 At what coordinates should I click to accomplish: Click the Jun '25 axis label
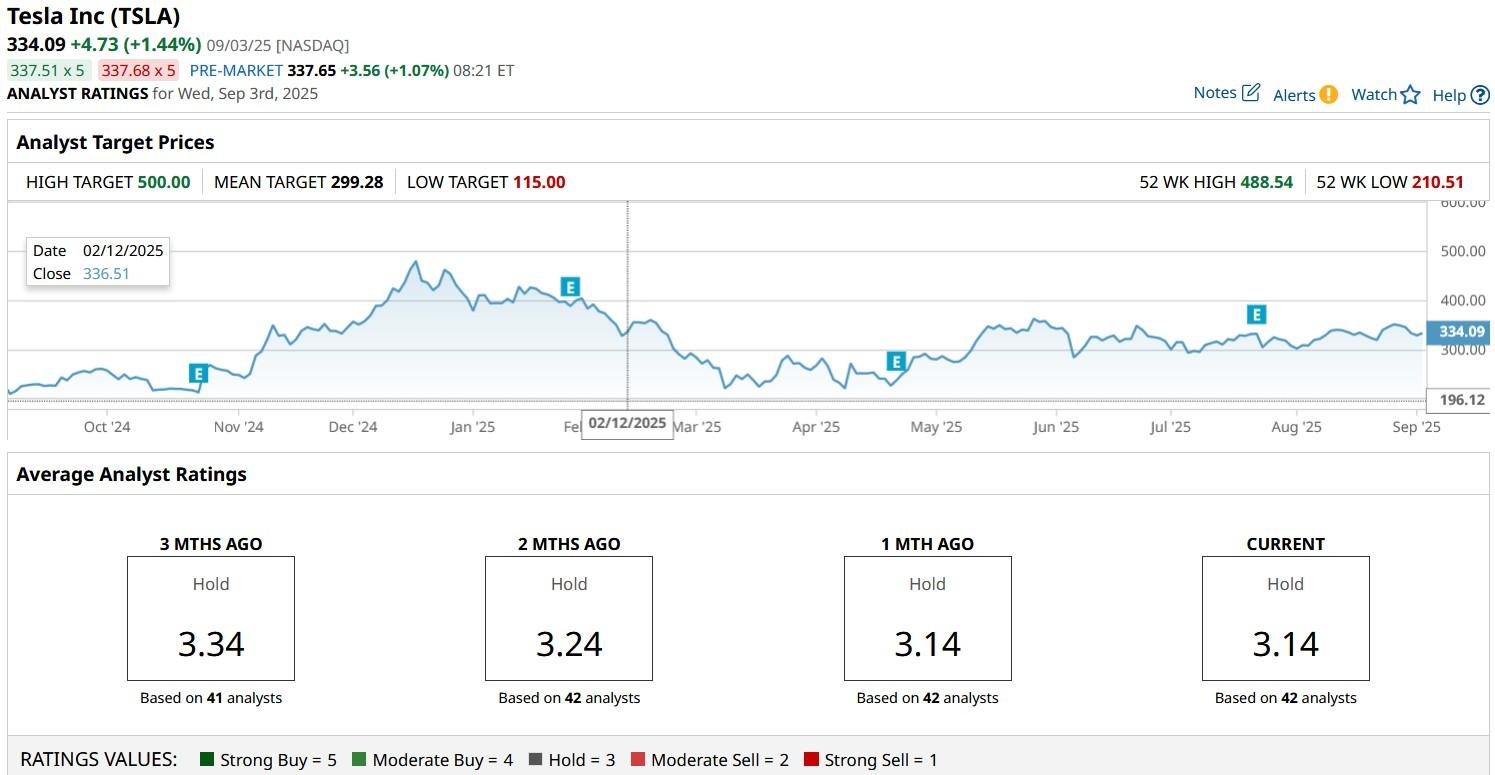[1056, 427]
